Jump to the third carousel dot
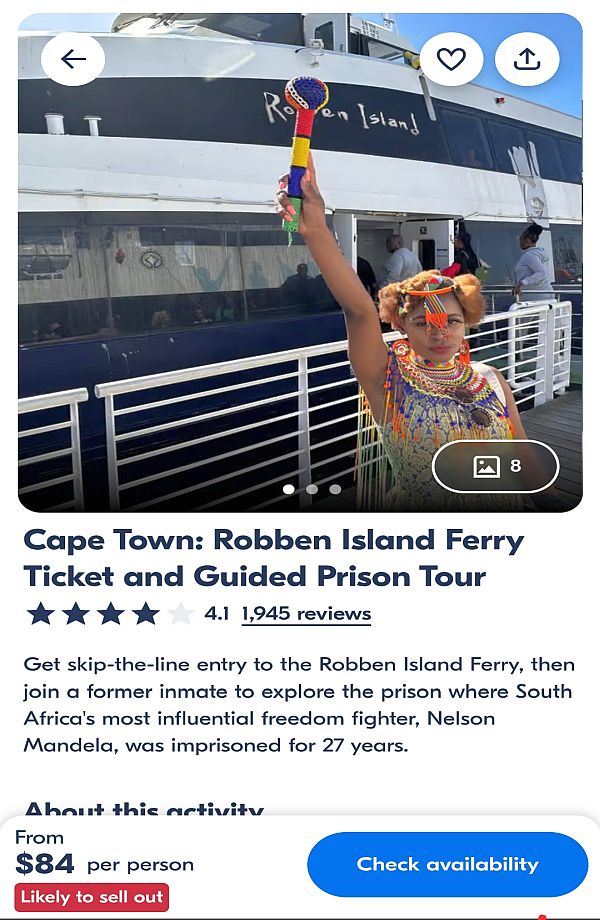The width and height of the screenshot is (600, 920). [335, 489]
